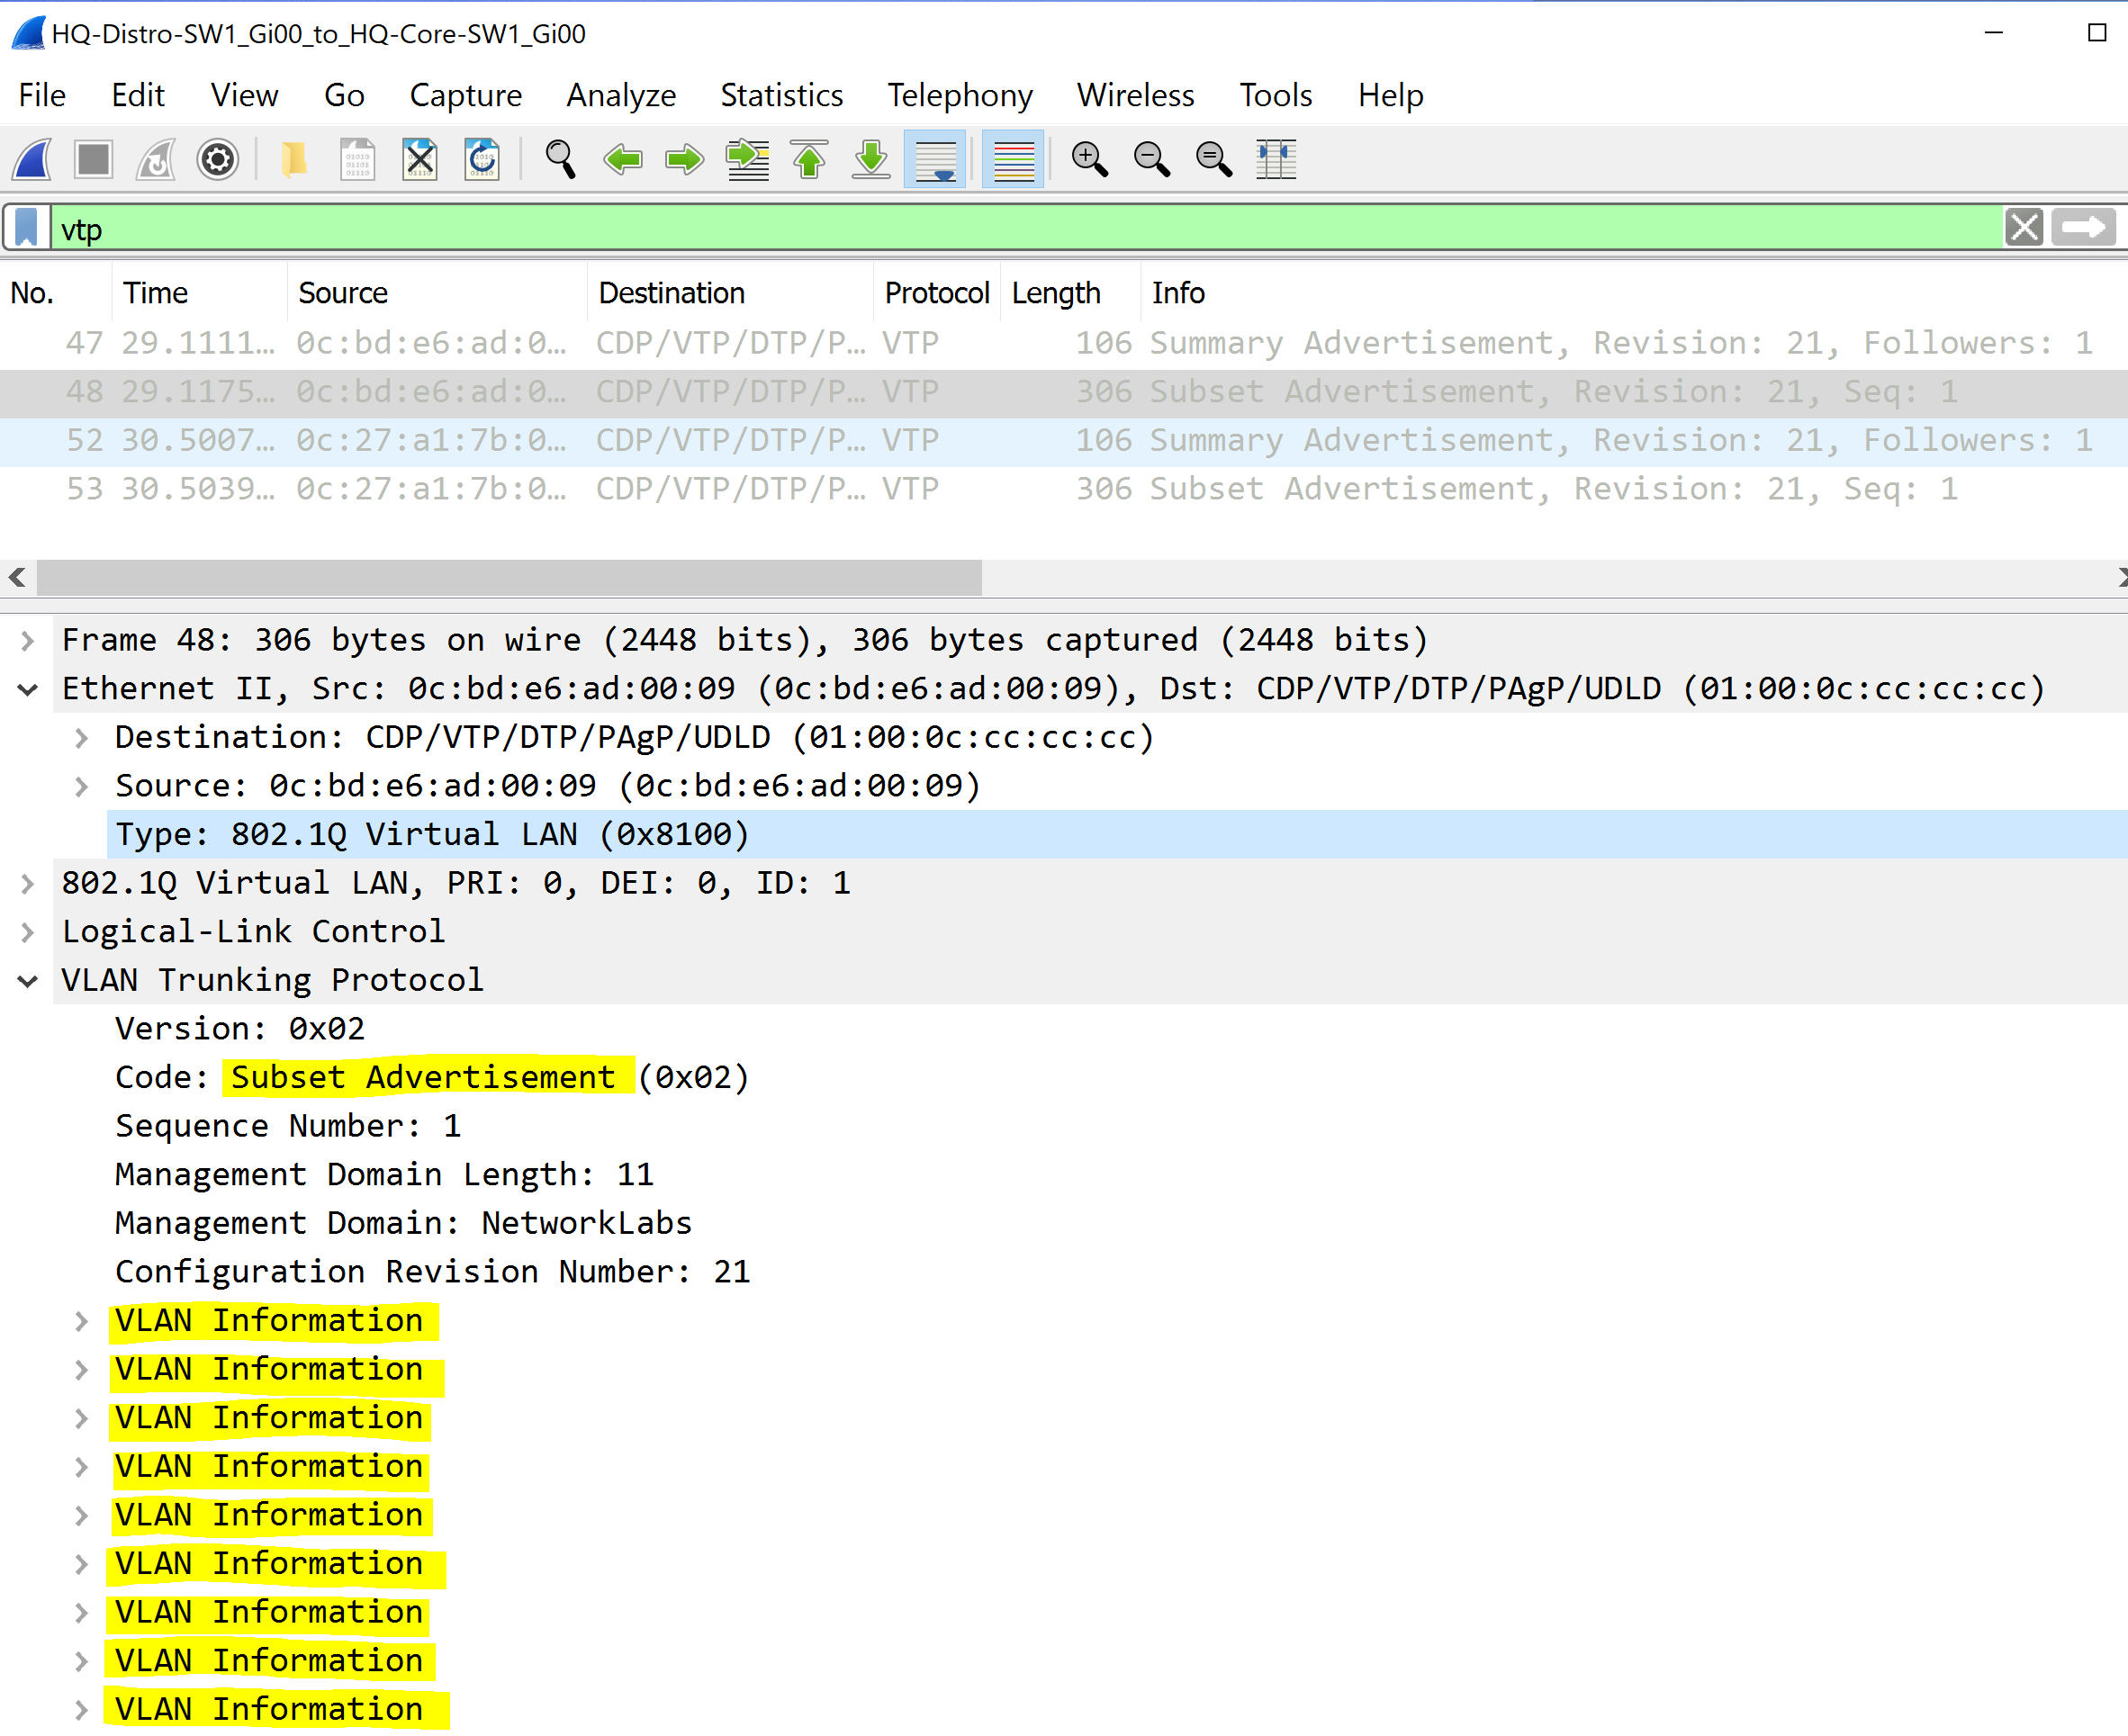Select packet 47 Summary Advertisement
2128x1736 pixels.
click(1064, 343)
